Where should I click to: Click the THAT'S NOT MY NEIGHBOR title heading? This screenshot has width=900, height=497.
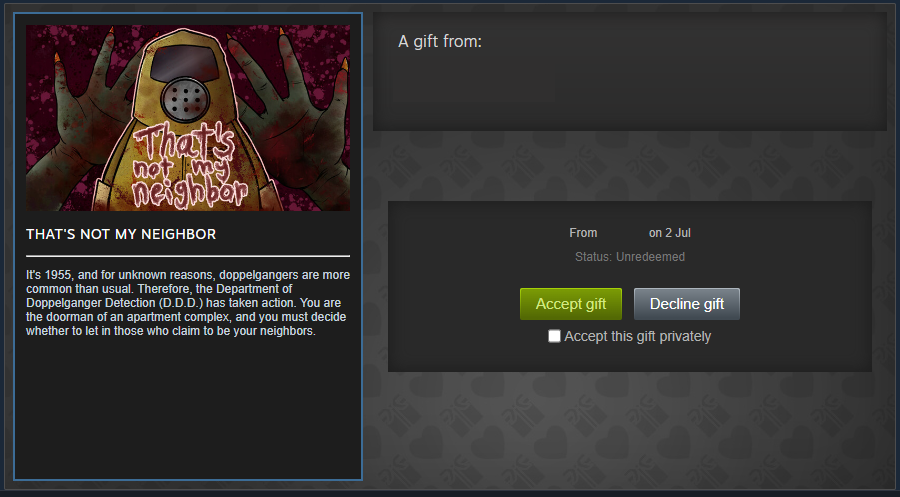[121, 234]
